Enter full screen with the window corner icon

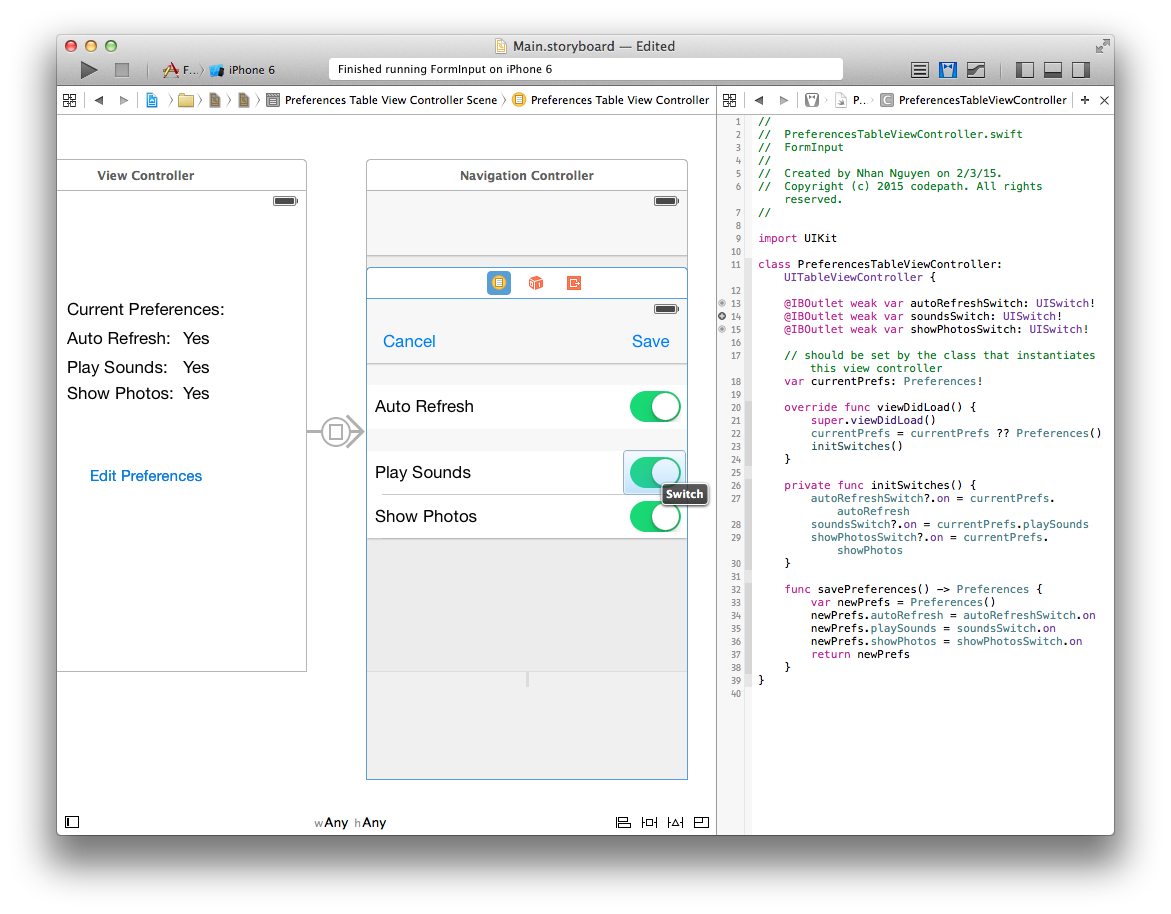tap(1102, 46)
